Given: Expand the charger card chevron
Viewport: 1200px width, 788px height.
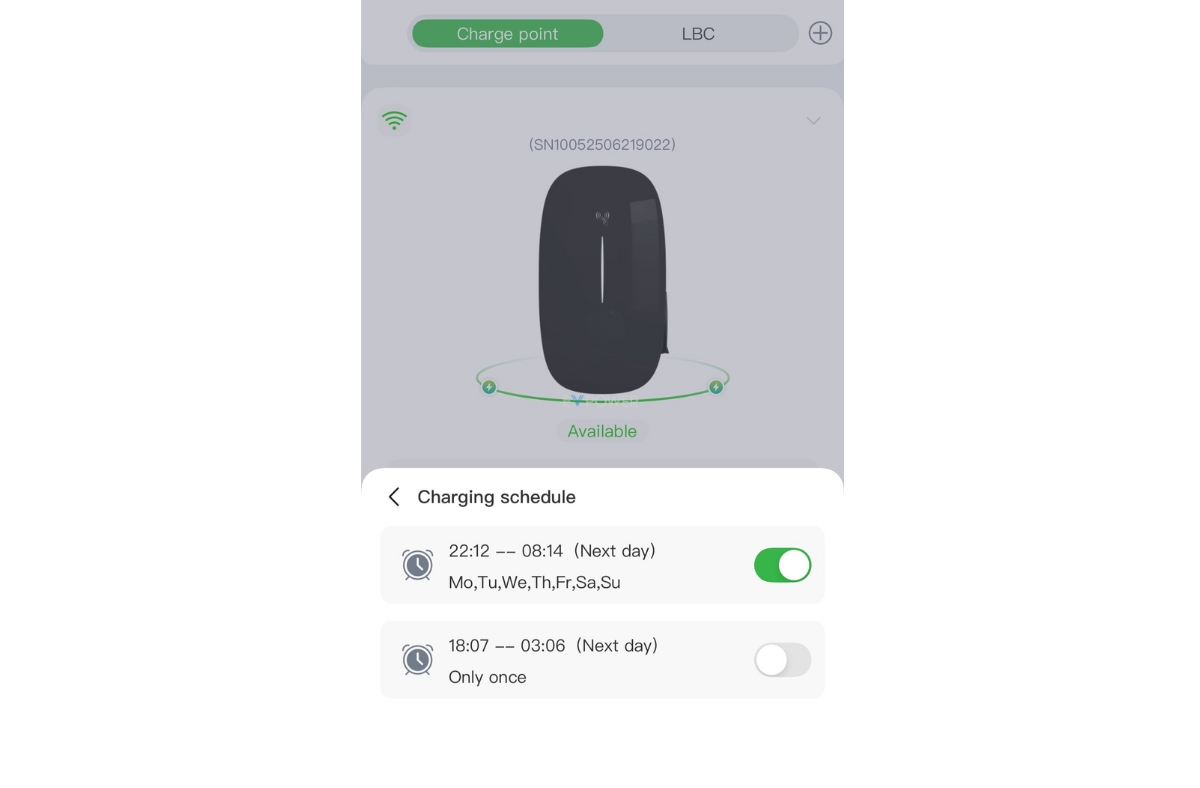Looking at the screenshot, I should pyautogui.click(x=814, y=121).
